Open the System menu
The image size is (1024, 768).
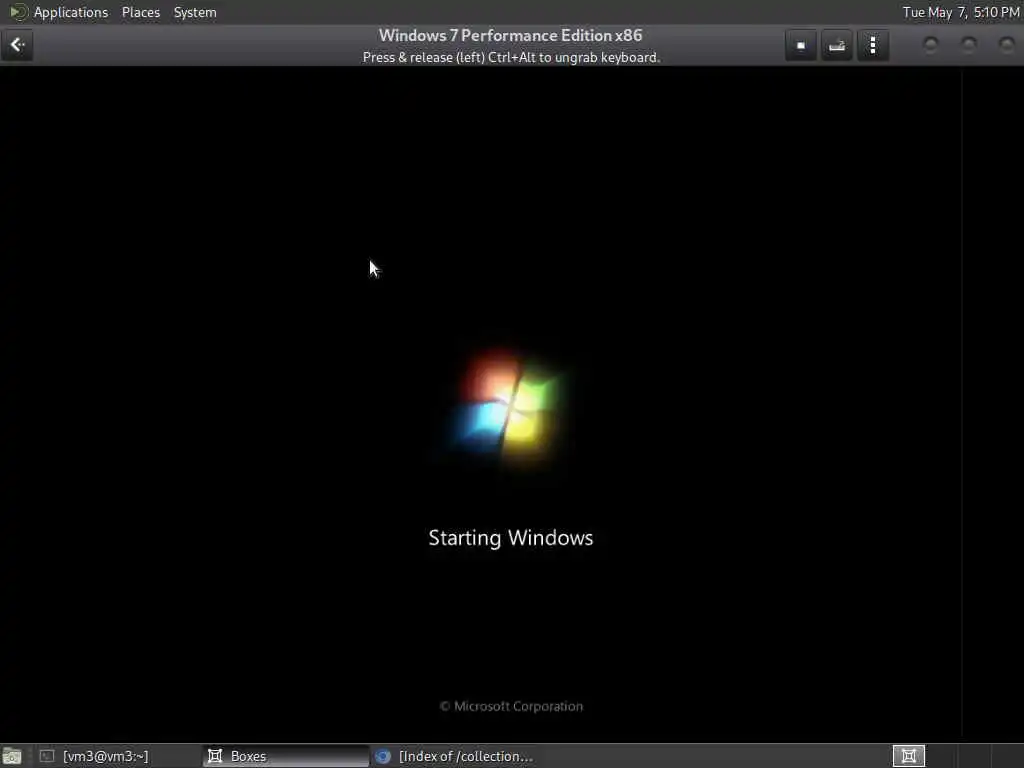click(x=195, y=12)
